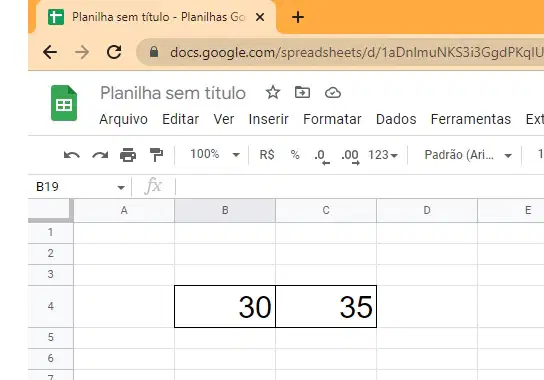Reload the page in the browser
544x380 pixels.
click(x=114, y=52)
